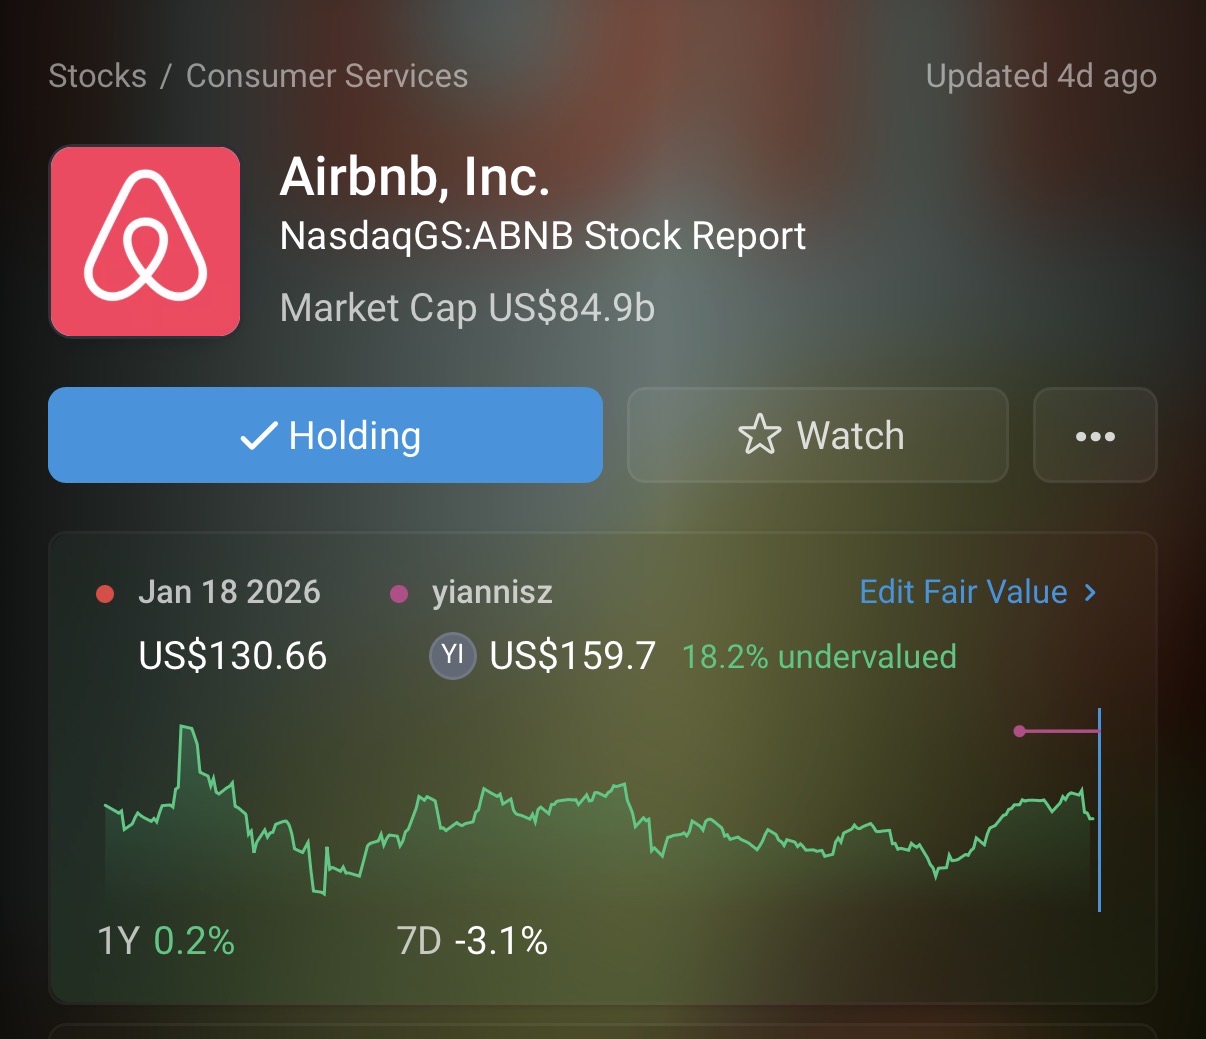Click the Edit Fair Value link
1206x1039 pixels.
coord(963,592)
